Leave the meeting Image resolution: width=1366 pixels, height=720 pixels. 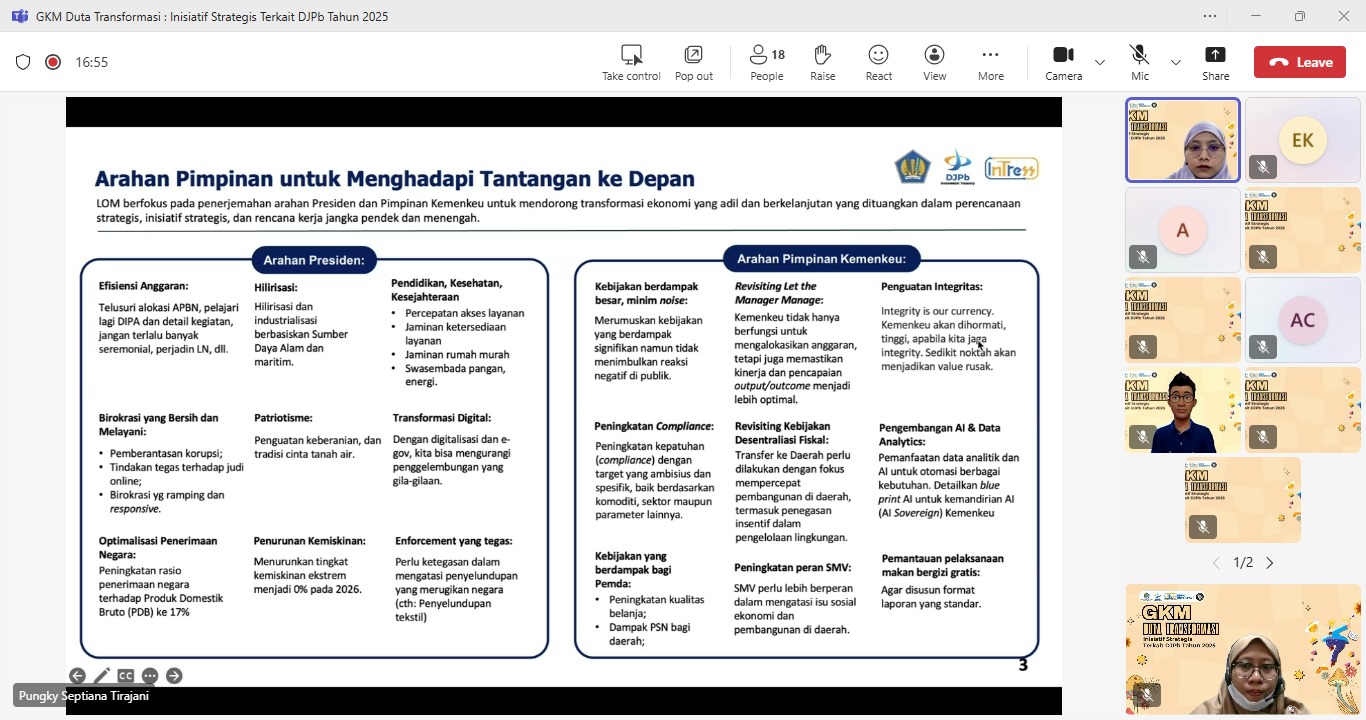click(x=1300, y=62)
